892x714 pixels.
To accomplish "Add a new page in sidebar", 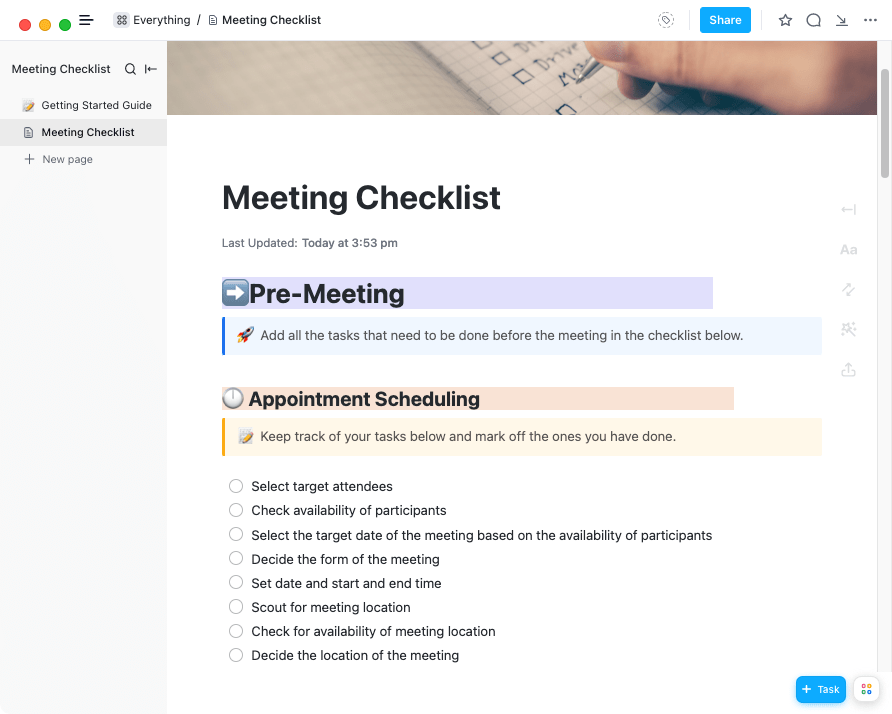I will [x=67, y=159].
